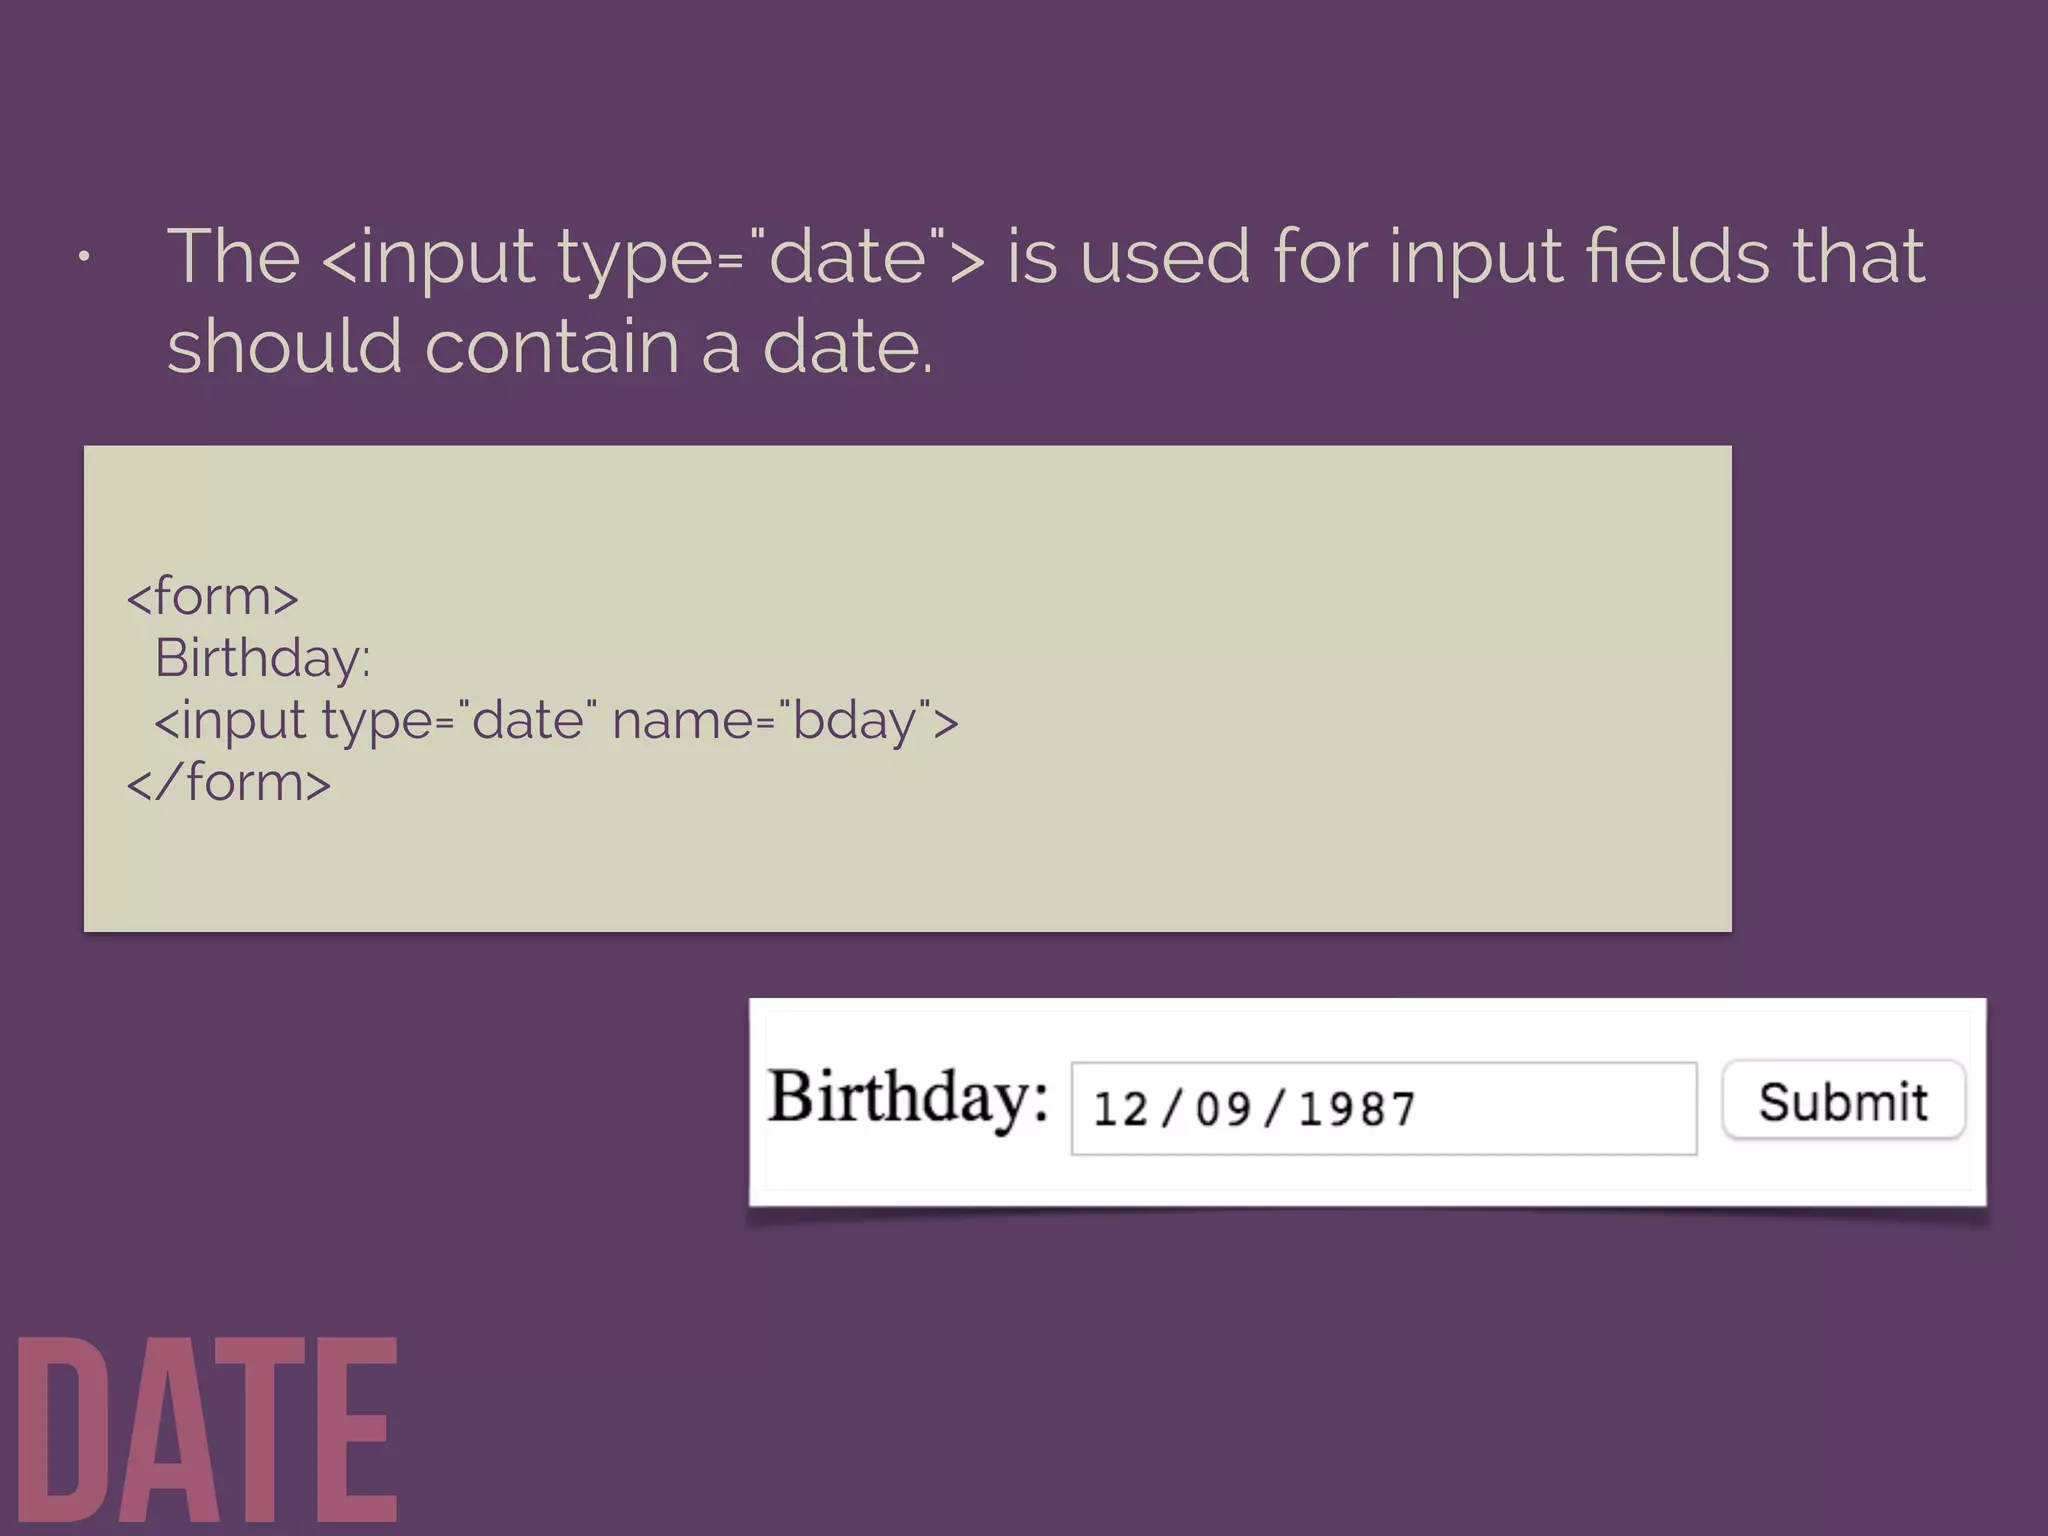Click the serif Birthday: label beside the input
The image size is (2048, 1536).
point(908,1098)
